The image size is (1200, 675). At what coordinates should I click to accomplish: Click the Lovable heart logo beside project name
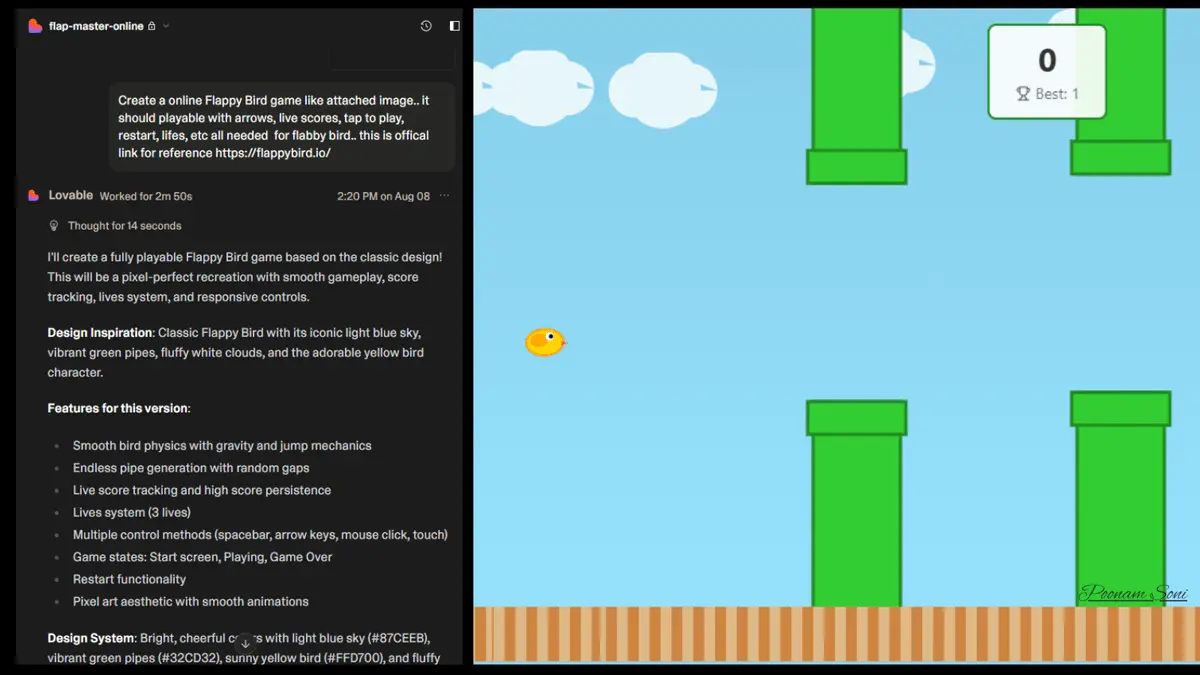[35, 26]
